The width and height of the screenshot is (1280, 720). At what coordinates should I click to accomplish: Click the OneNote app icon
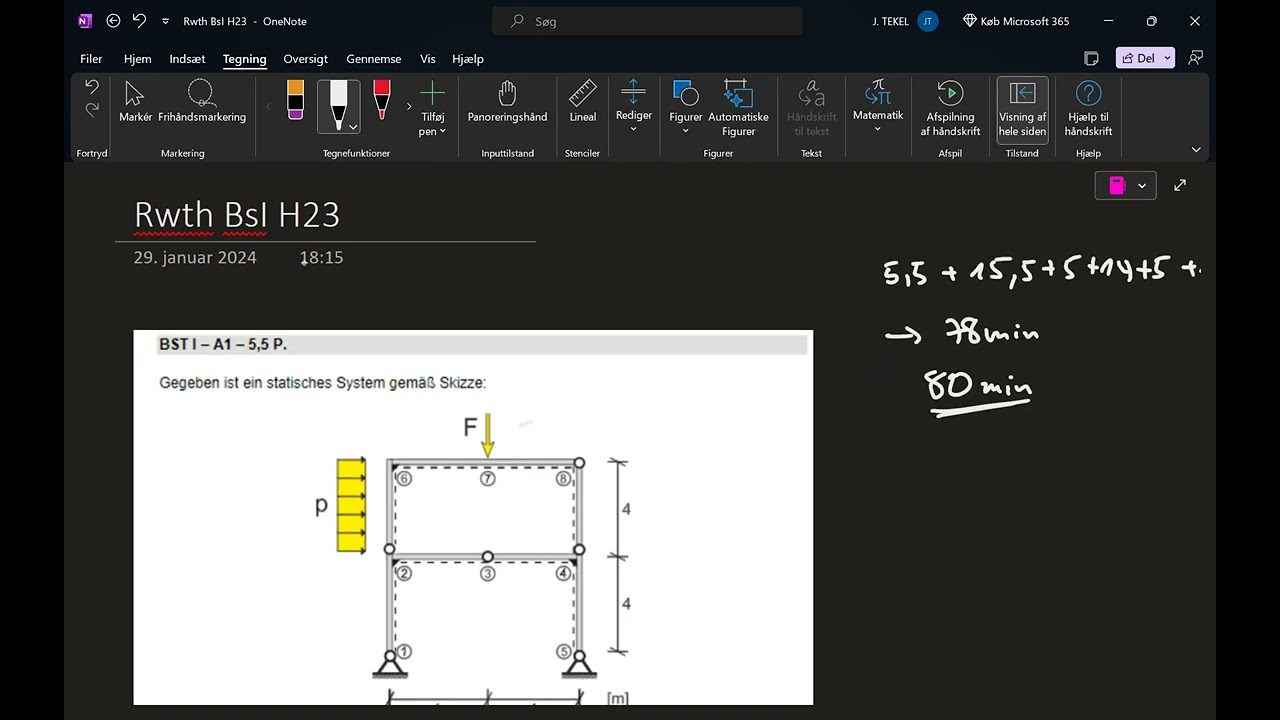click(x=85, y=21)
